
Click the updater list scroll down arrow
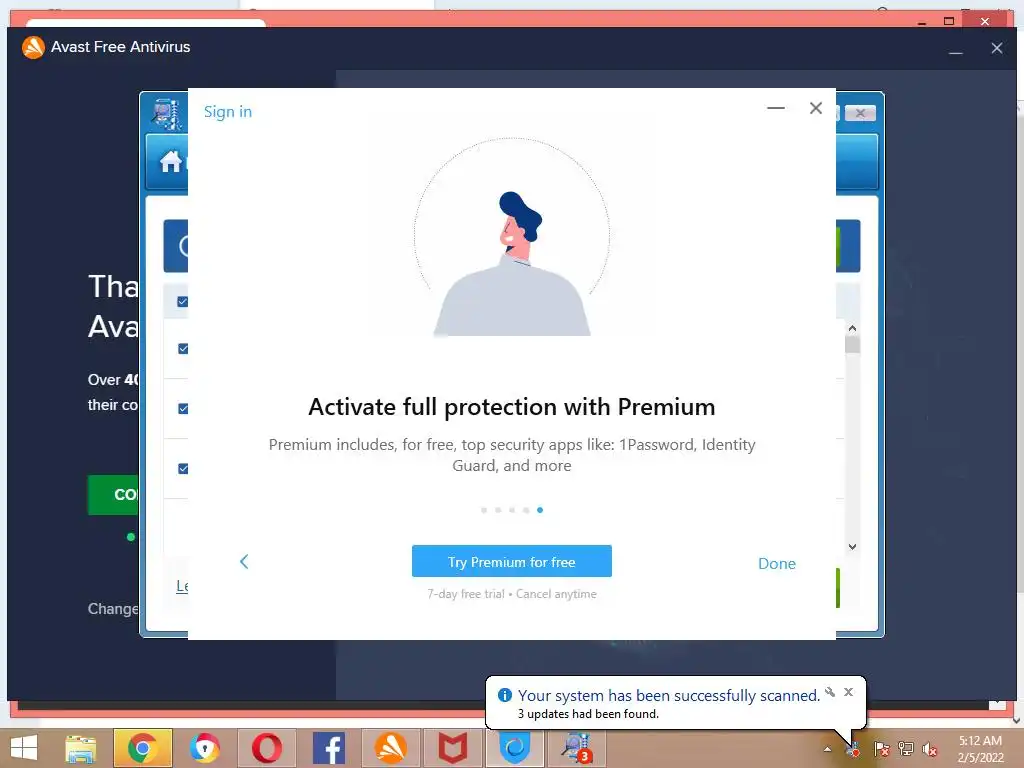852,547
